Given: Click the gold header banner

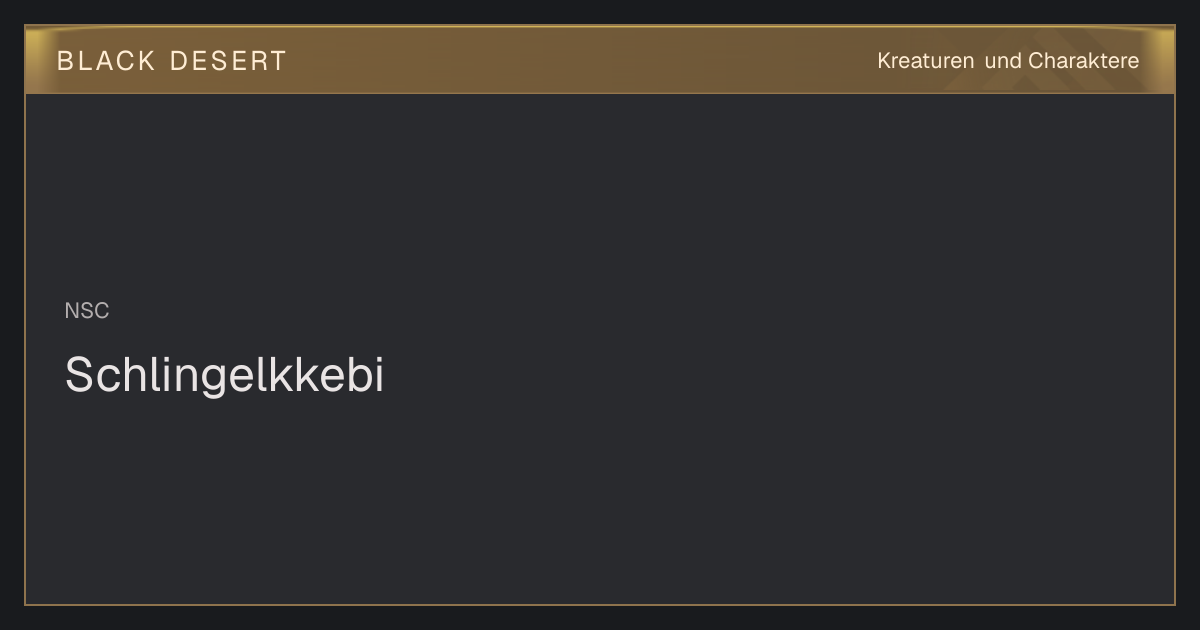Looking at the screenshot, I should point(600,60).
